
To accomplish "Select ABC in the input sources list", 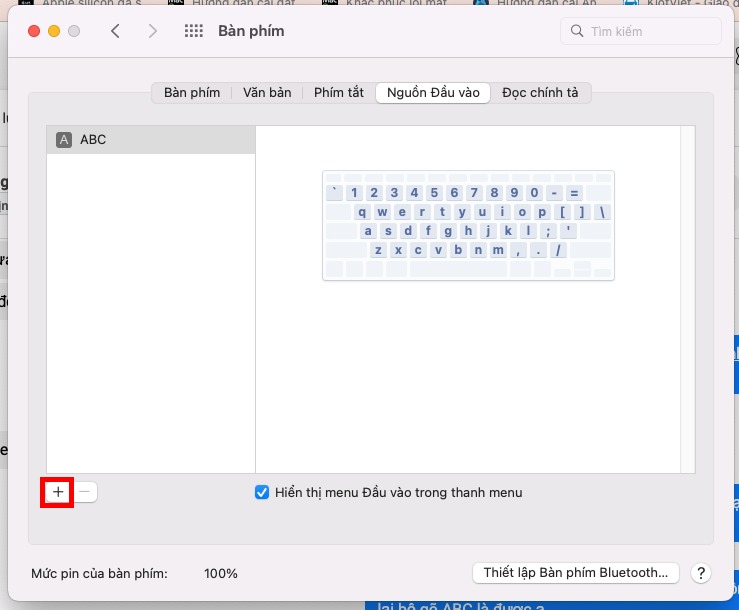I will tap(151, 140).
